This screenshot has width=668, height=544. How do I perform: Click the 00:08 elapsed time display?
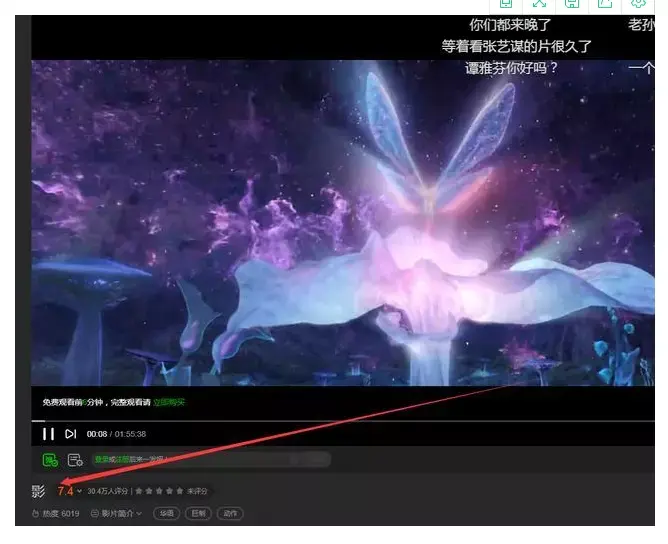(x=97, y=434)
